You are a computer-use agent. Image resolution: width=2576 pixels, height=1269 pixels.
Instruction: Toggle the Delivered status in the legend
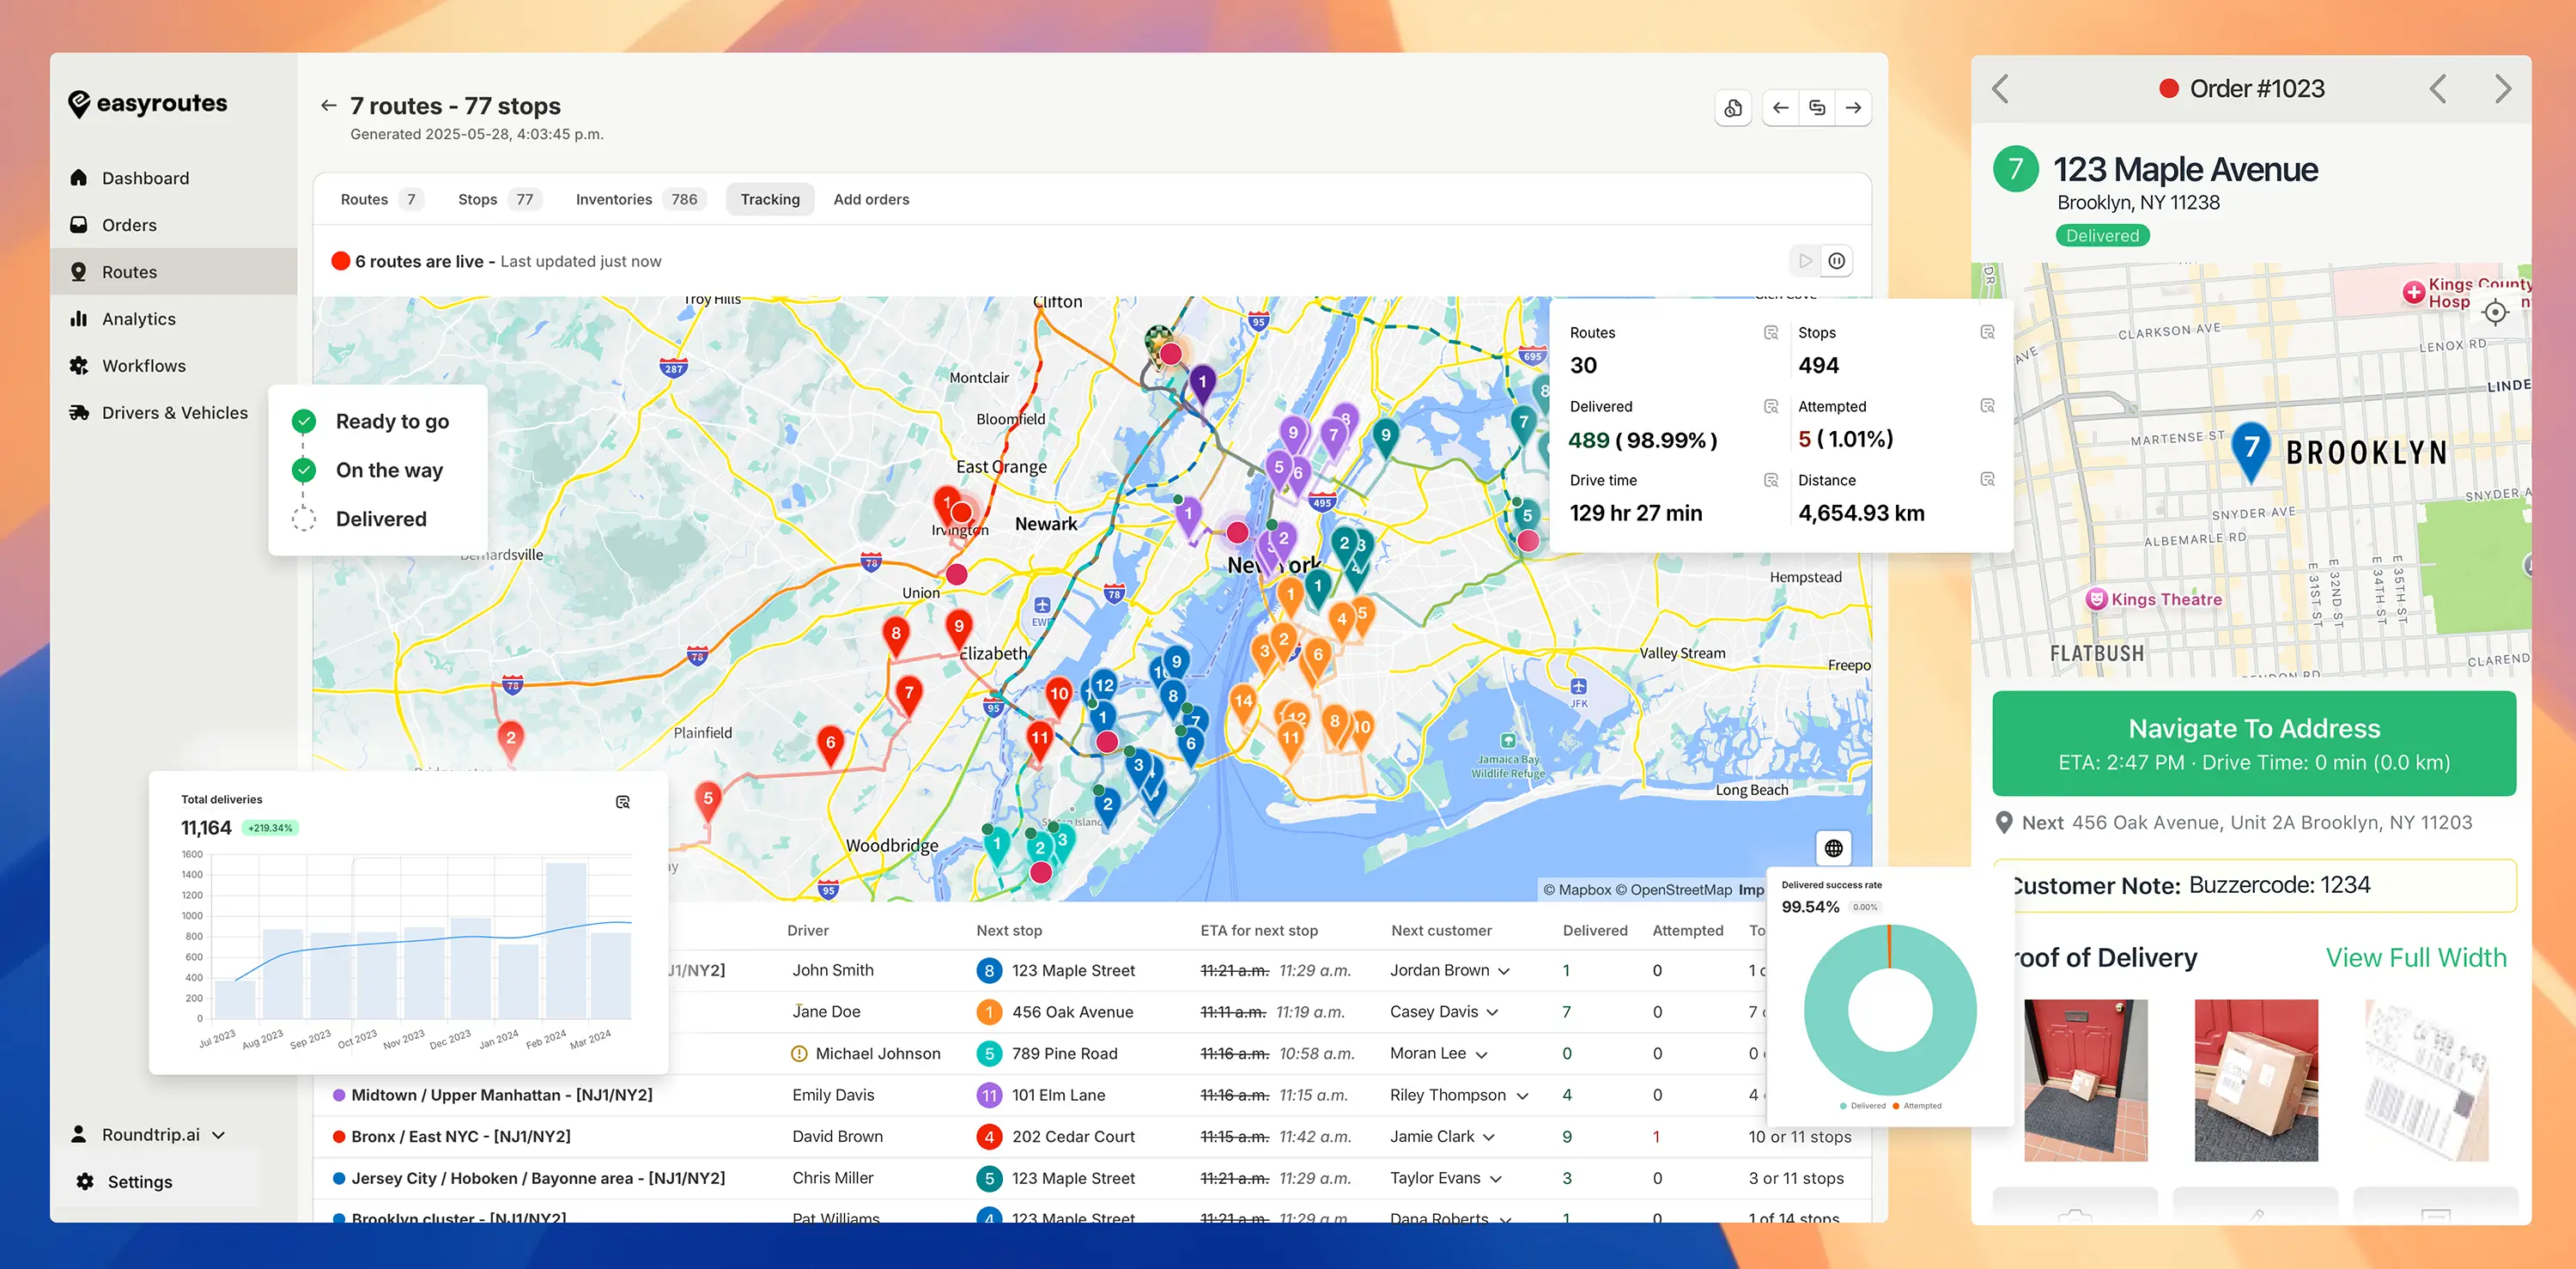tap(303, 518)
